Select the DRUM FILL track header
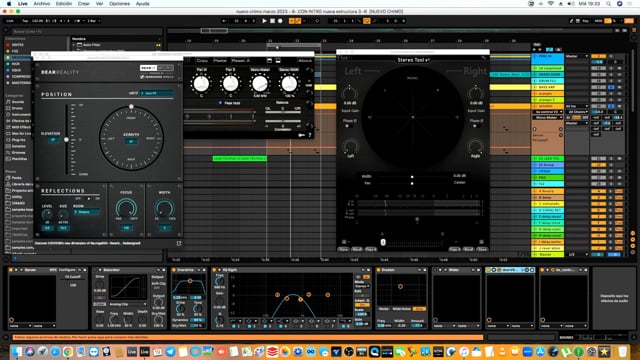This screenshot has height=360, width=640. pos(547,81)
